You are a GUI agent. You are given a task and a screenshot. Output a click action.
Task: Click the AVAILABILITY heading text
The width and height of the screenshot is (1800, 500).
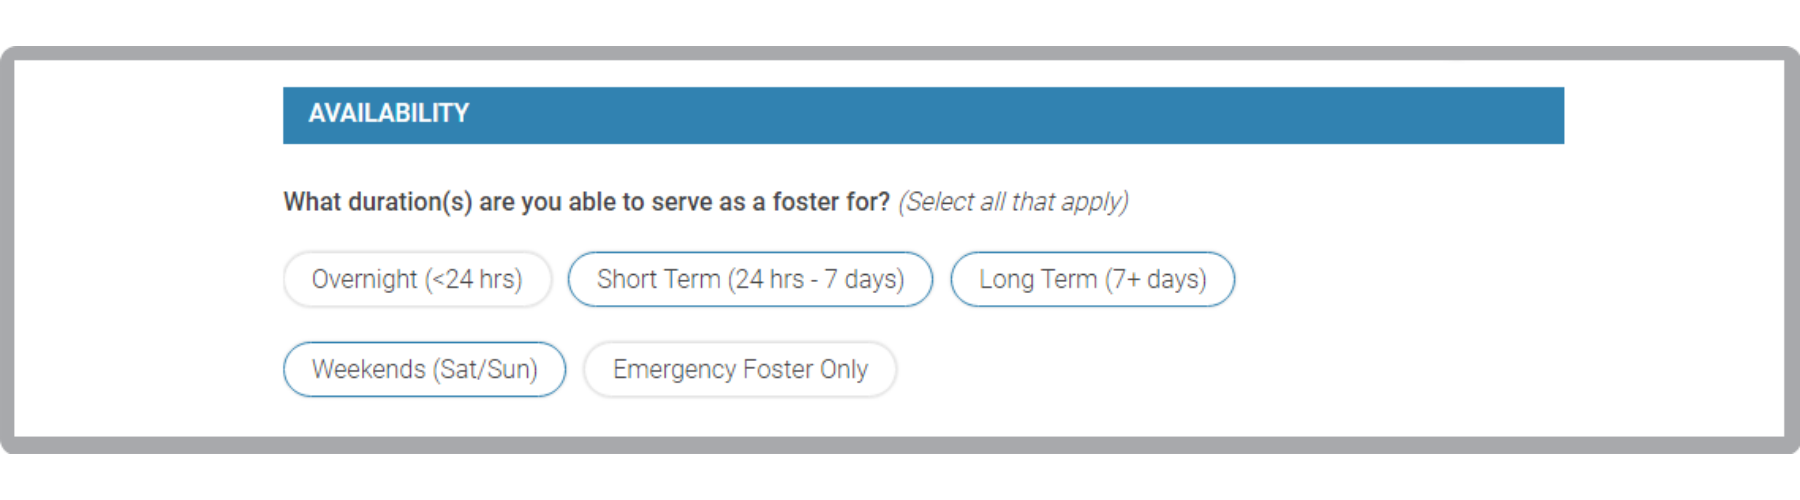pyautogui.click(x=389, y=113)
